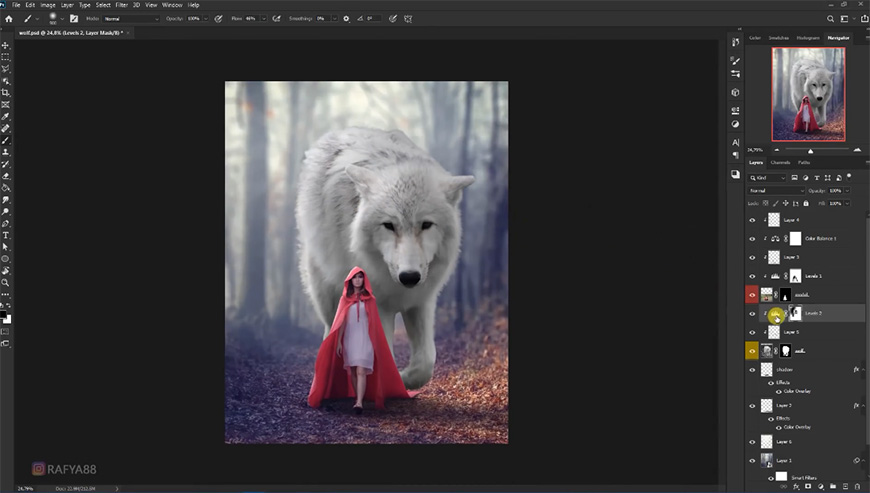Screen dimensions: 870x493
Task: Open the layer Opacity dropdown arrow
Action: pos(847,191)
